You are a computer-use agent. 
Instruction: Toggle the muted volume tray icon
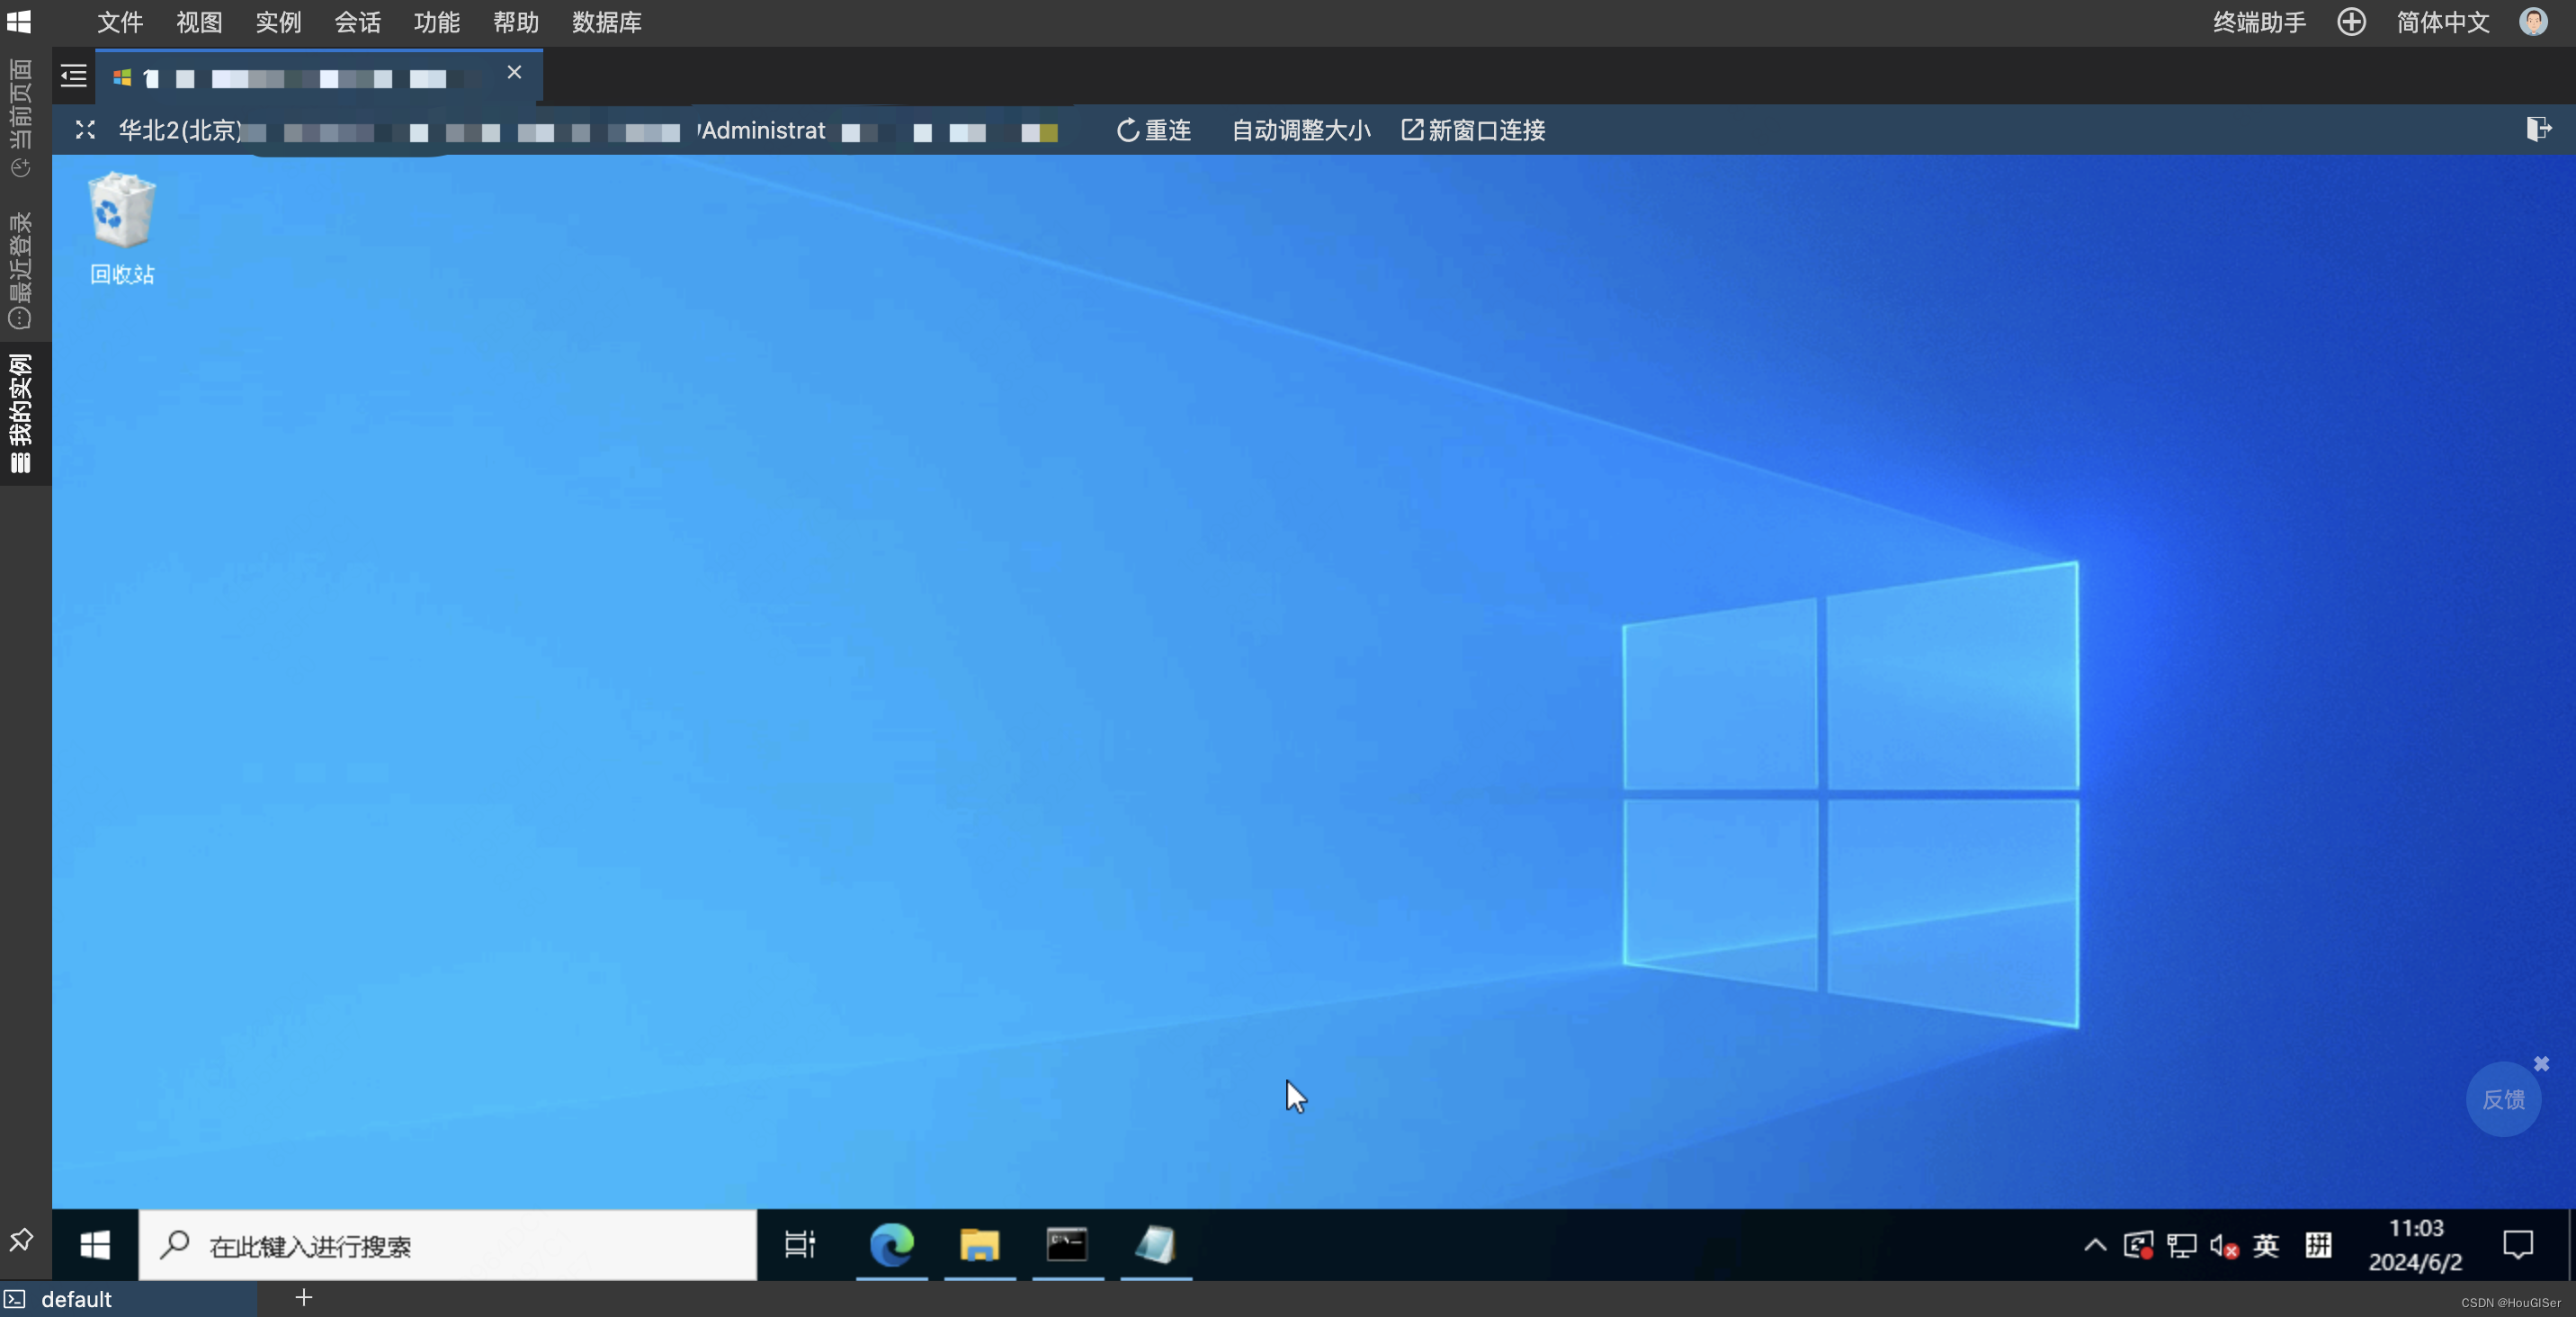(2224, 1246)
